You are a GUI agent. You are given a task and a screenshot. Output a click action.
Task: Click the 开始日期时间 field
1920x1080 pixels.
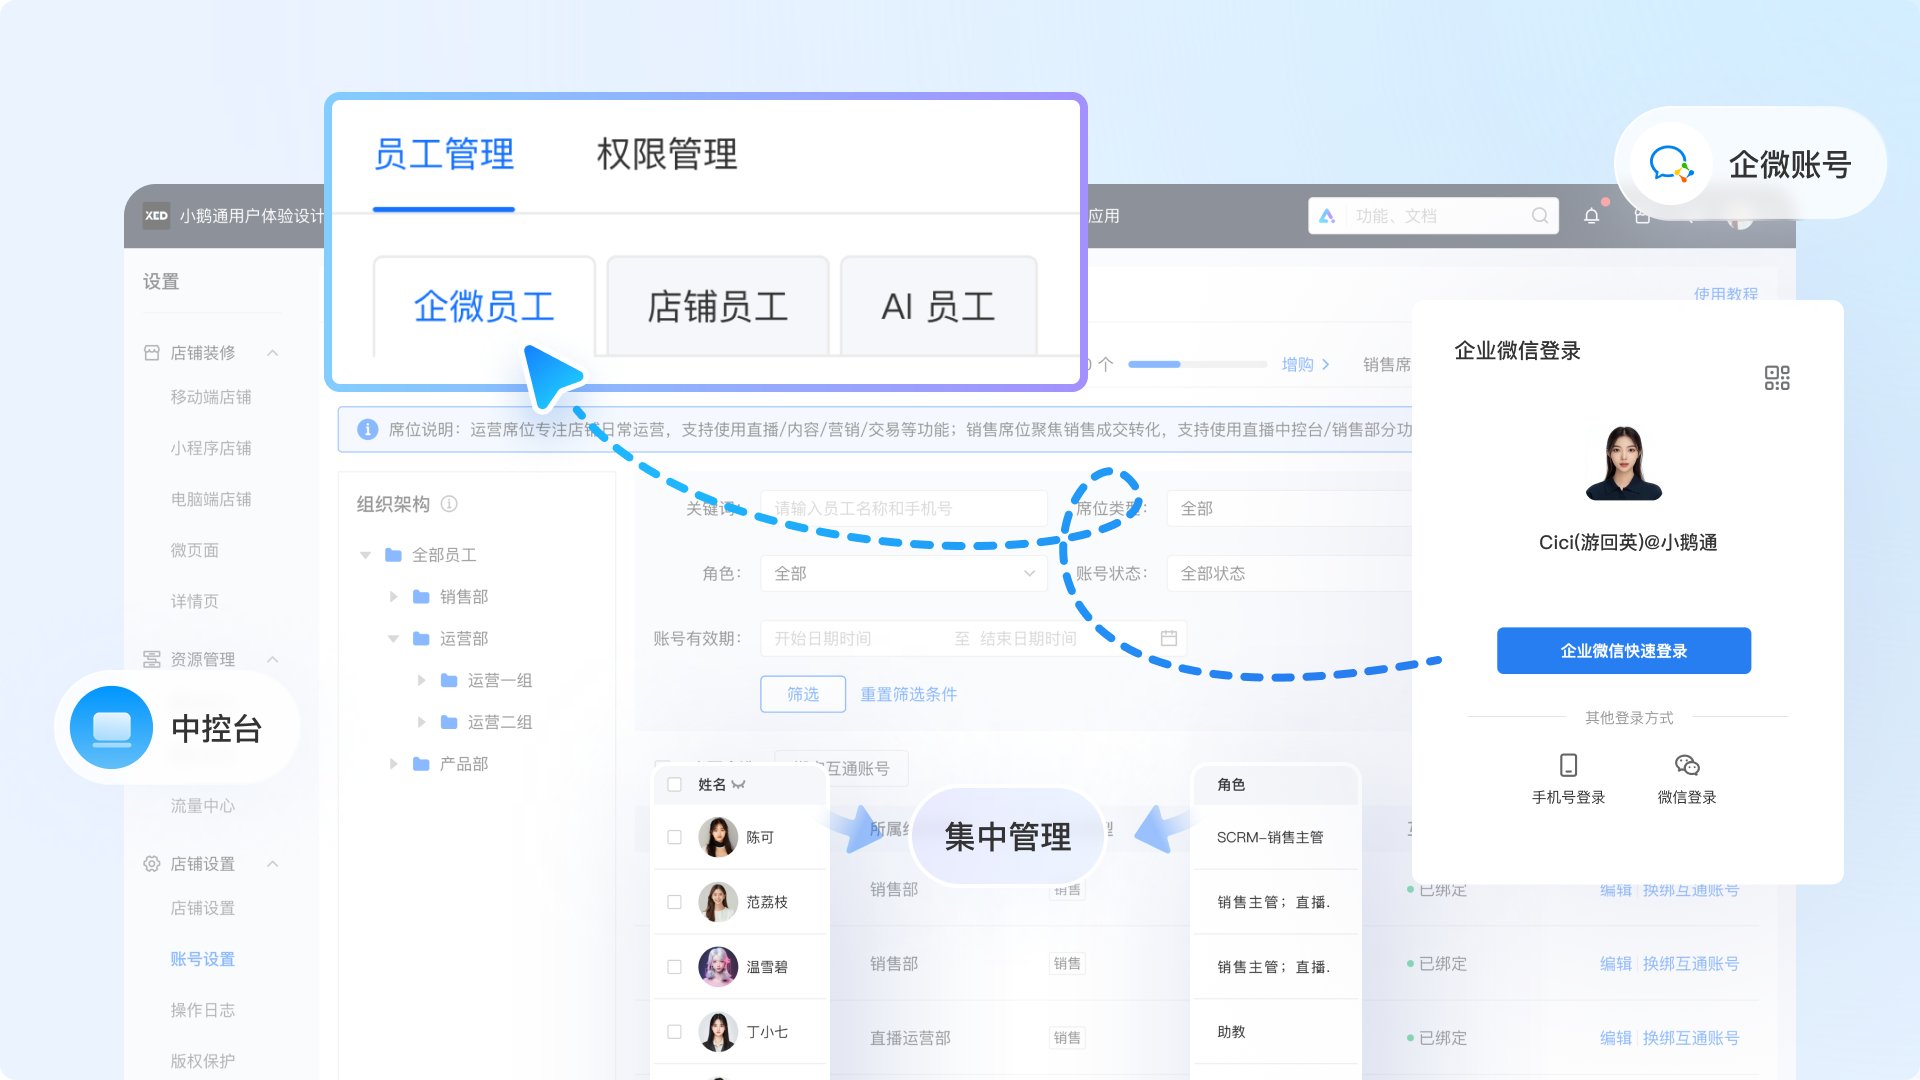click(823, 639)
